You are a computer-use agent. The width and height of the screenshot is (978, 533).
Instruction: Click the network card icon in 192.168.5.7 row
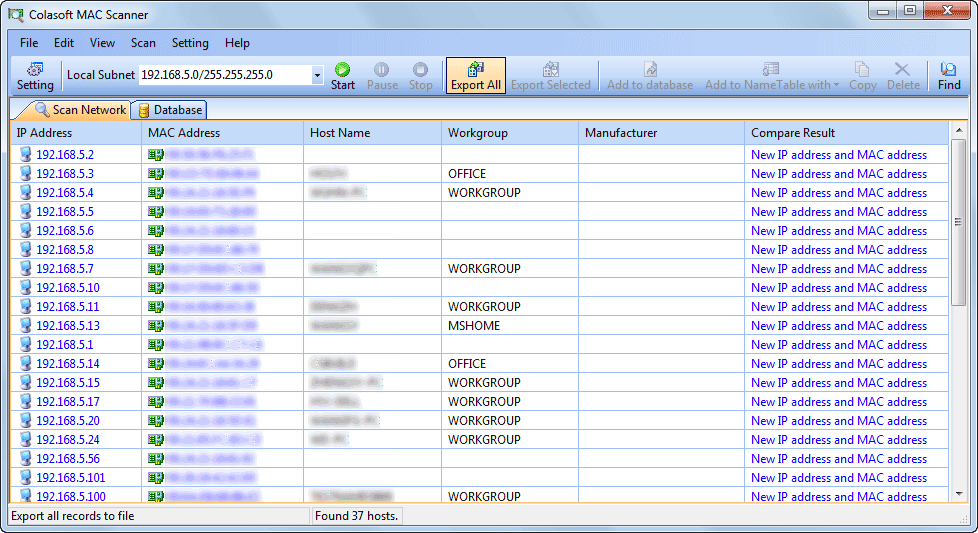click(156, 269)
